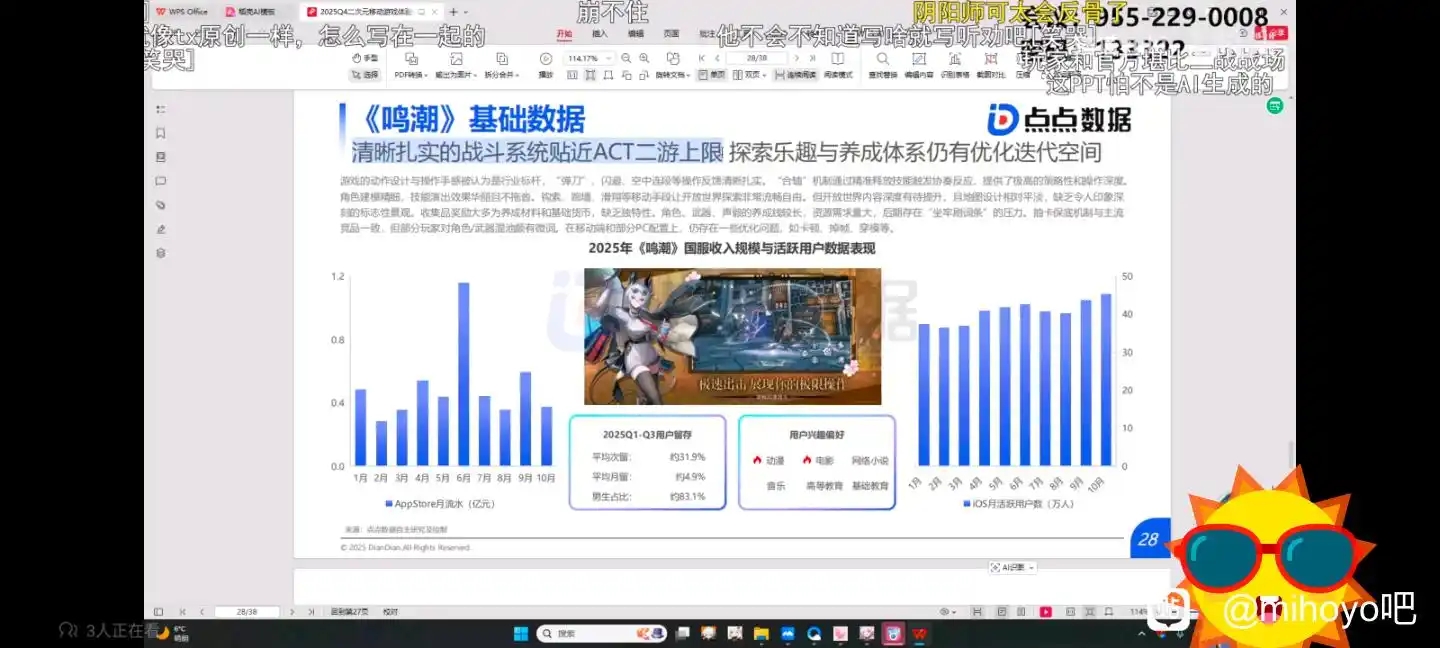This screenshot has width=1440, height=648.
Task: Open 查找替换 find and replace tool
Action: [882, 65]
